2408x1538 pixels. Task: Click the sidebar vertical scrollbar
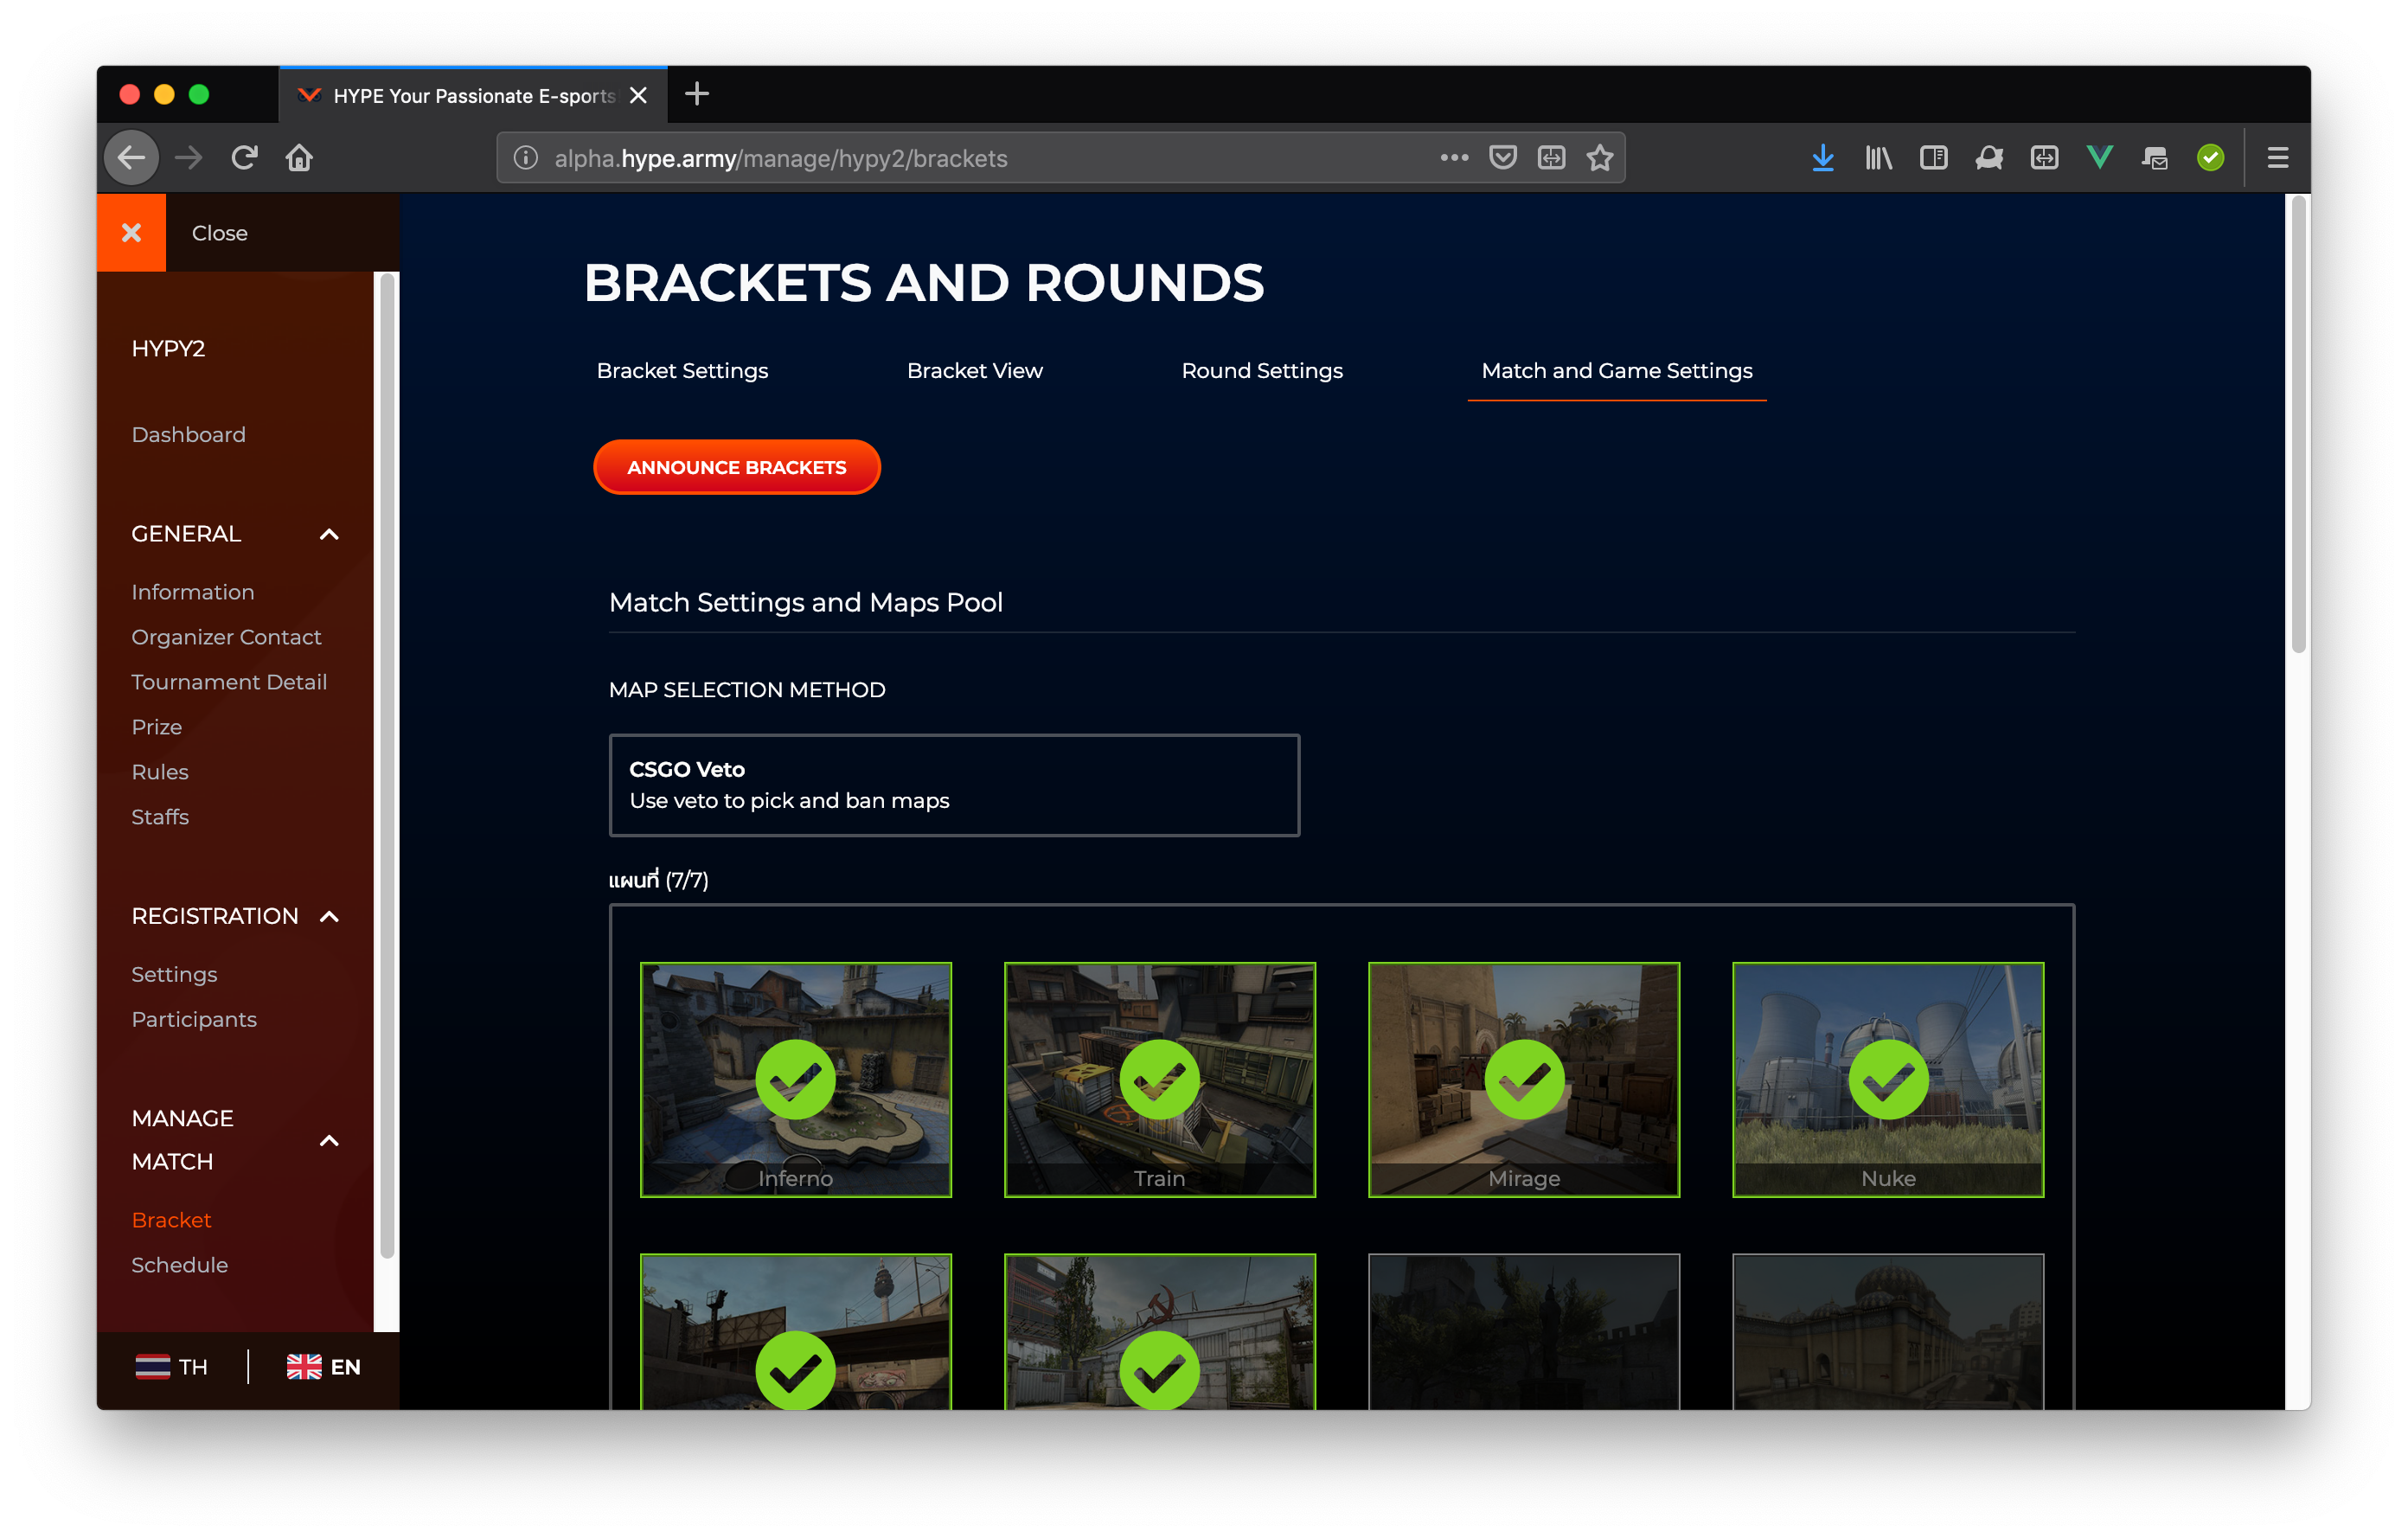(x=386, y=765)
